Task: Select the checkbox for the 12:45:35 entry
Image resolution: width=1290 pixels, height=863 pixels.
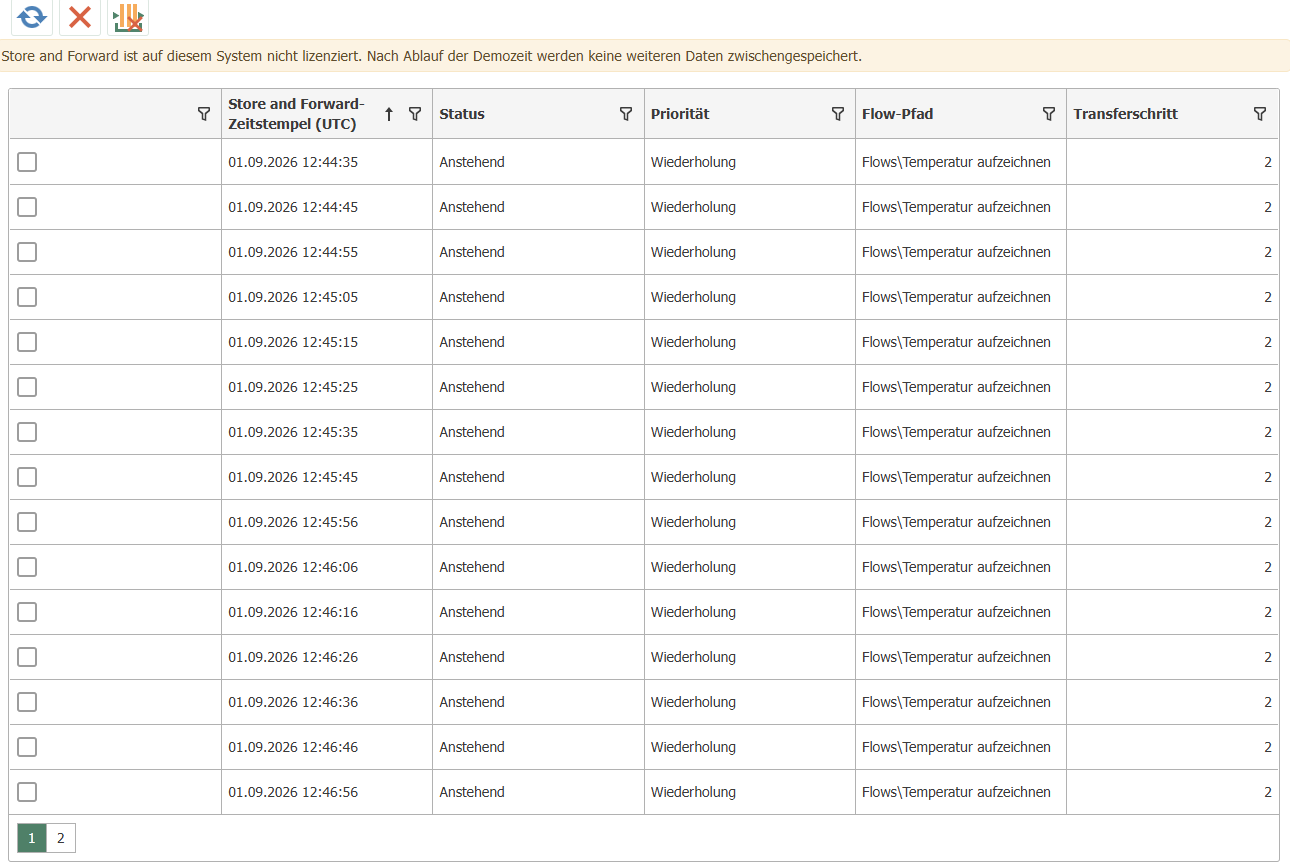Action: 27,432
